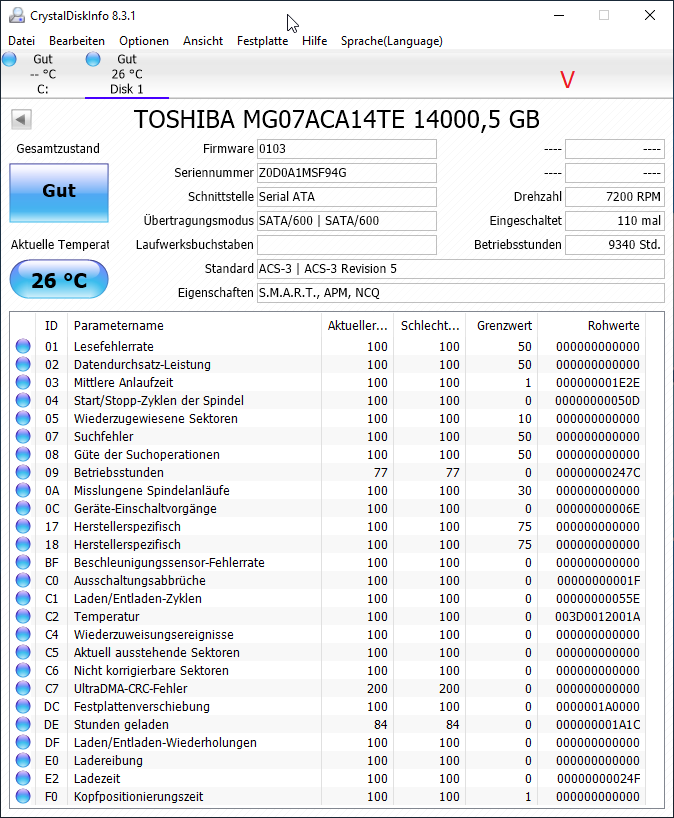This screenshot has width=674, height=818.
Task: Open the Datei menu
Action: pyautogui.click(x=22, y=41)
